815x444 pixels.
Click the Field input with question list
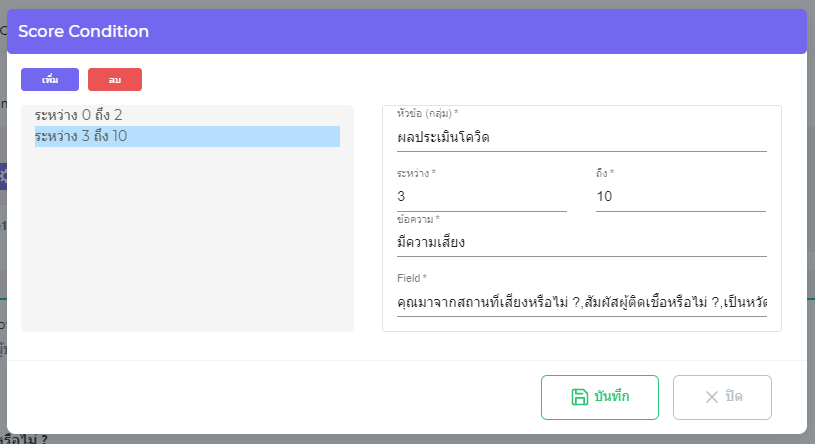click(x=581, y=301)
